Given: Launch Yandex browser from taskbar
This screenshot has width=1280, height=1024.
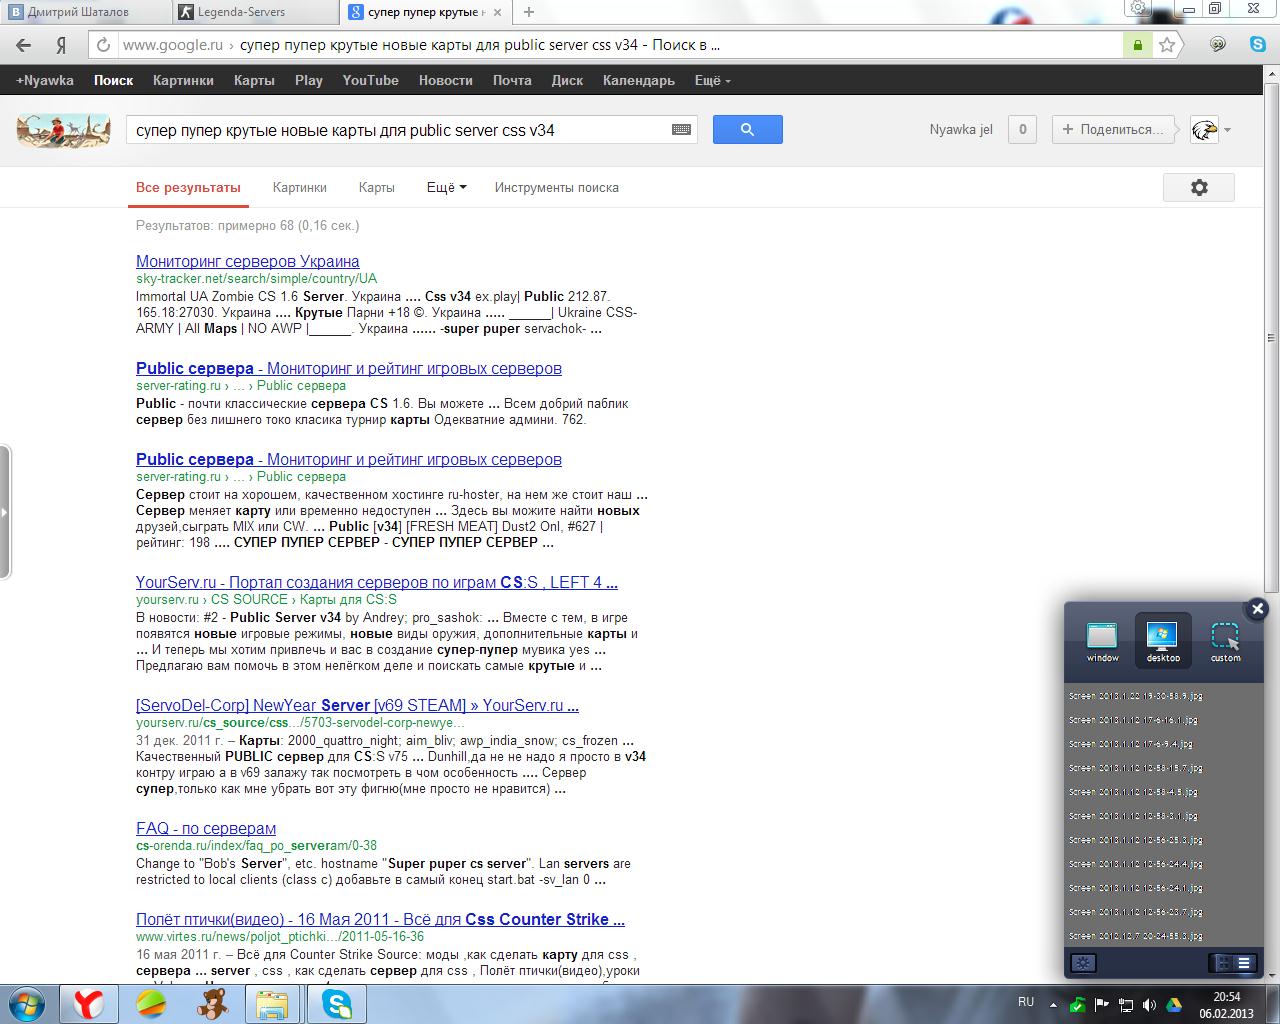Looking at the screenshot, I should click(x=88, y=1004).
